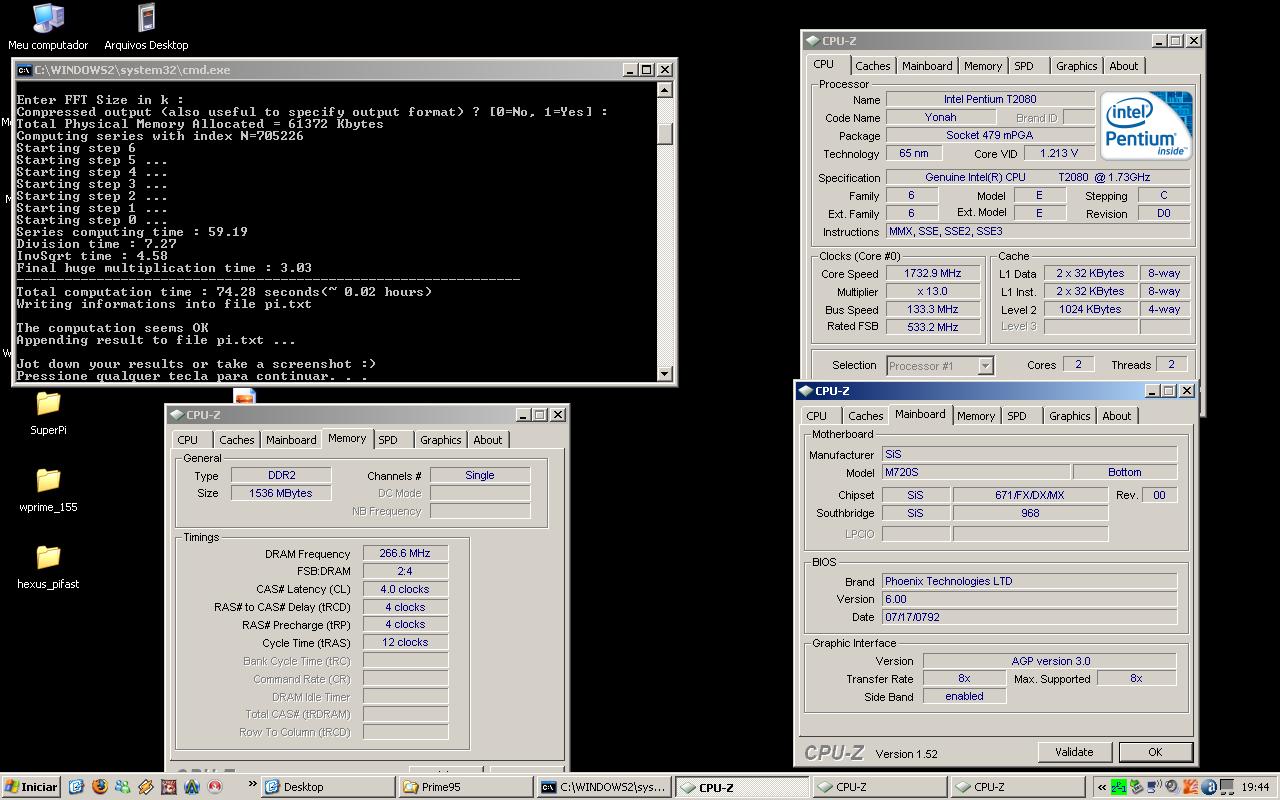Switch to the Graphics tab in the Mainboard CPU-Z window
Viewport: 1280px width, 800px height.
1070,416
